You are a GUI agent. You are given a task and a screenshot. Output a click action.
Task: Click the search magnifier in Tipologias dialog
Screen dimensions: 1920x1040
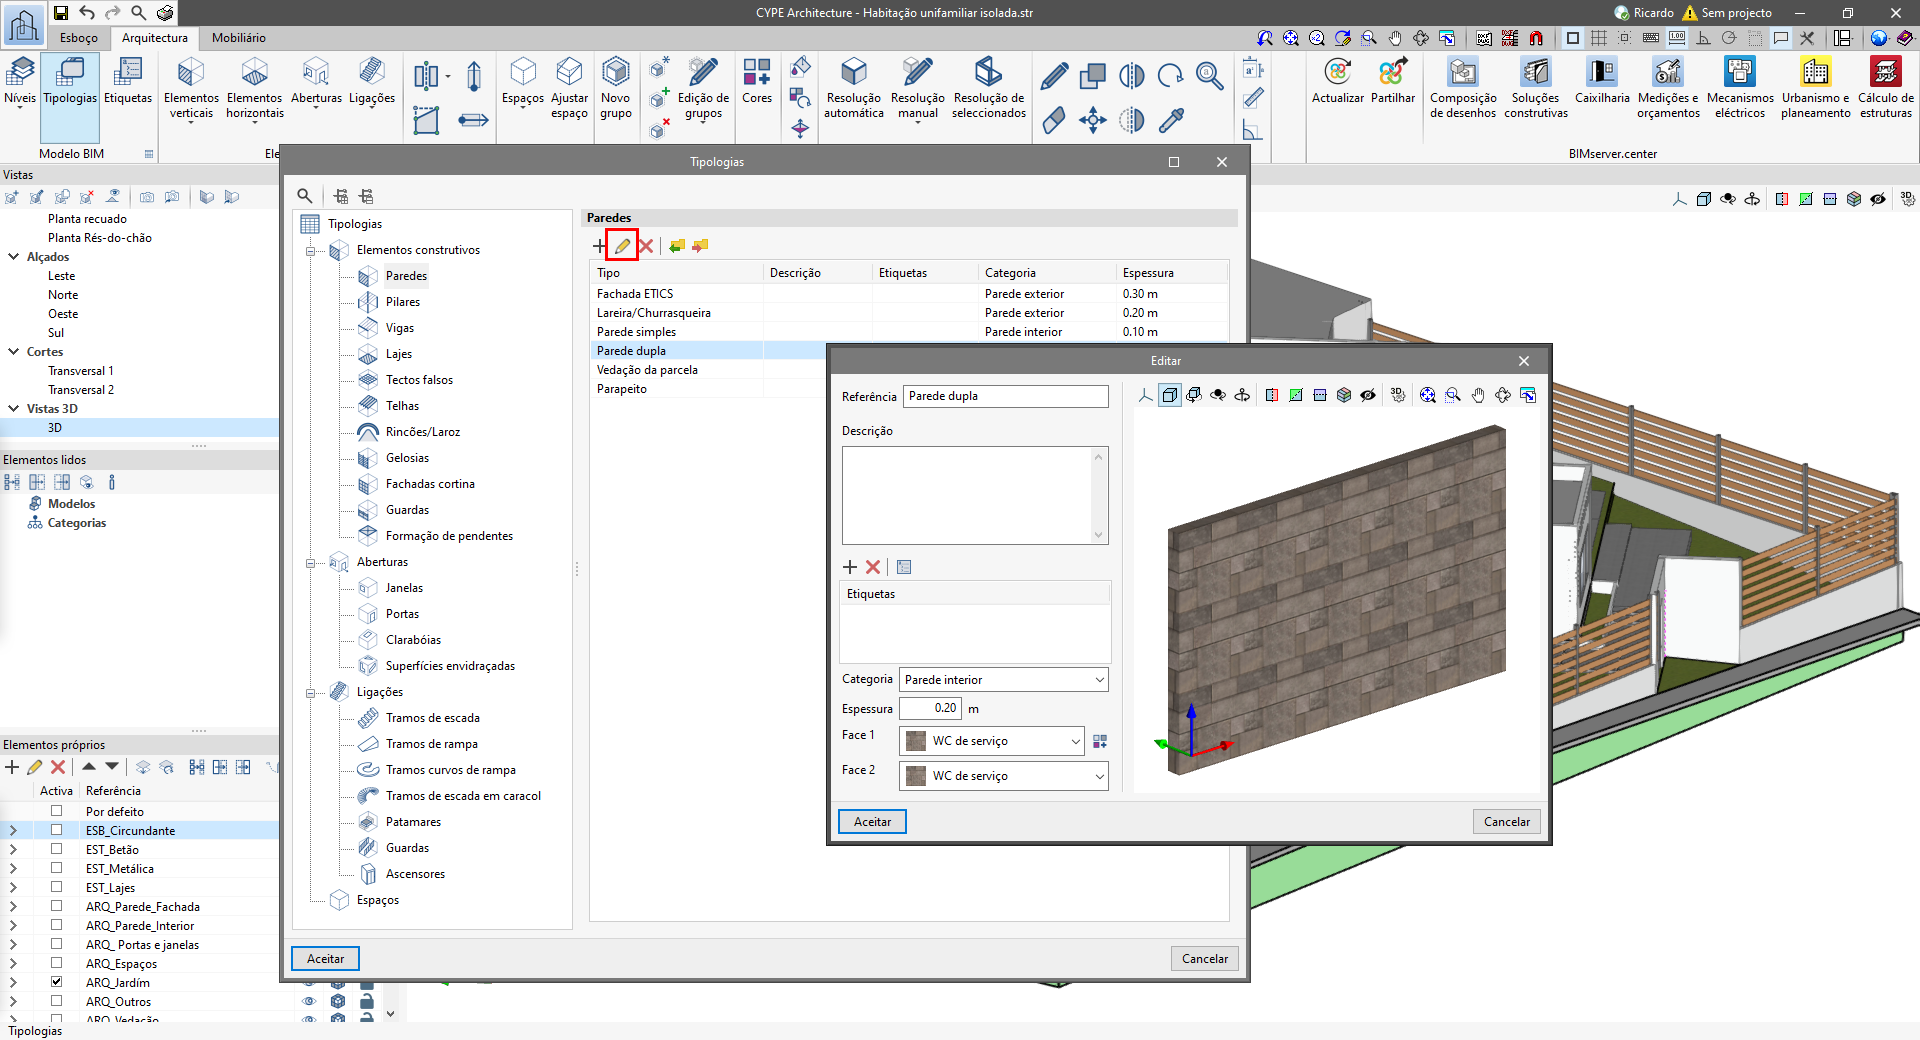[305, 196]
